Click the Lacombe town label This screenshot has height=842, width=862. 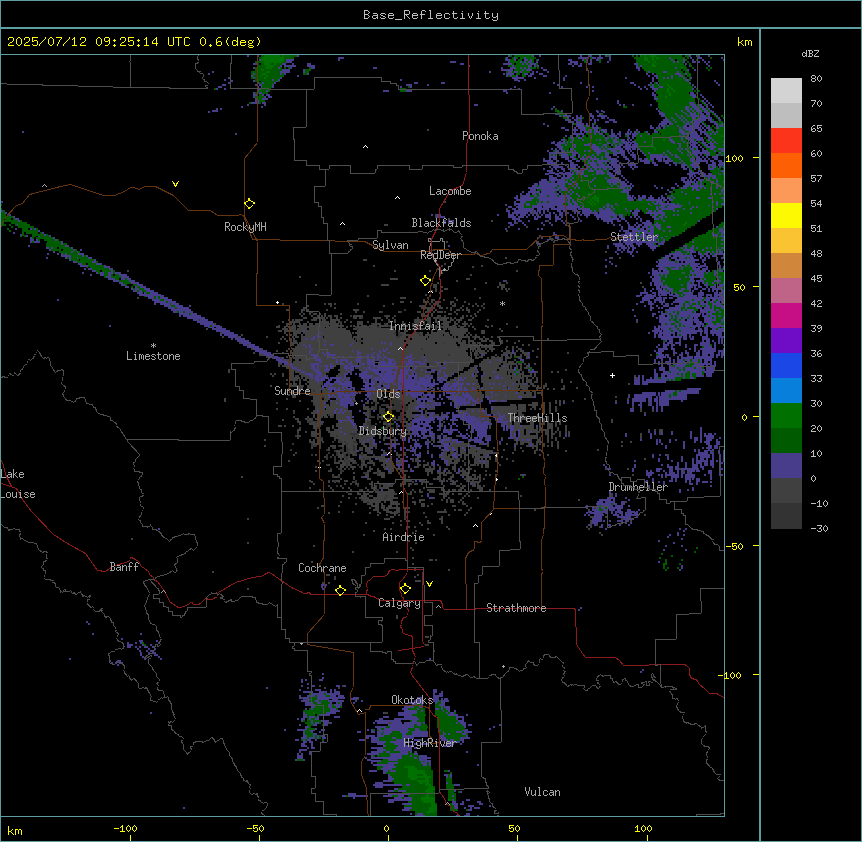[450, 191]
